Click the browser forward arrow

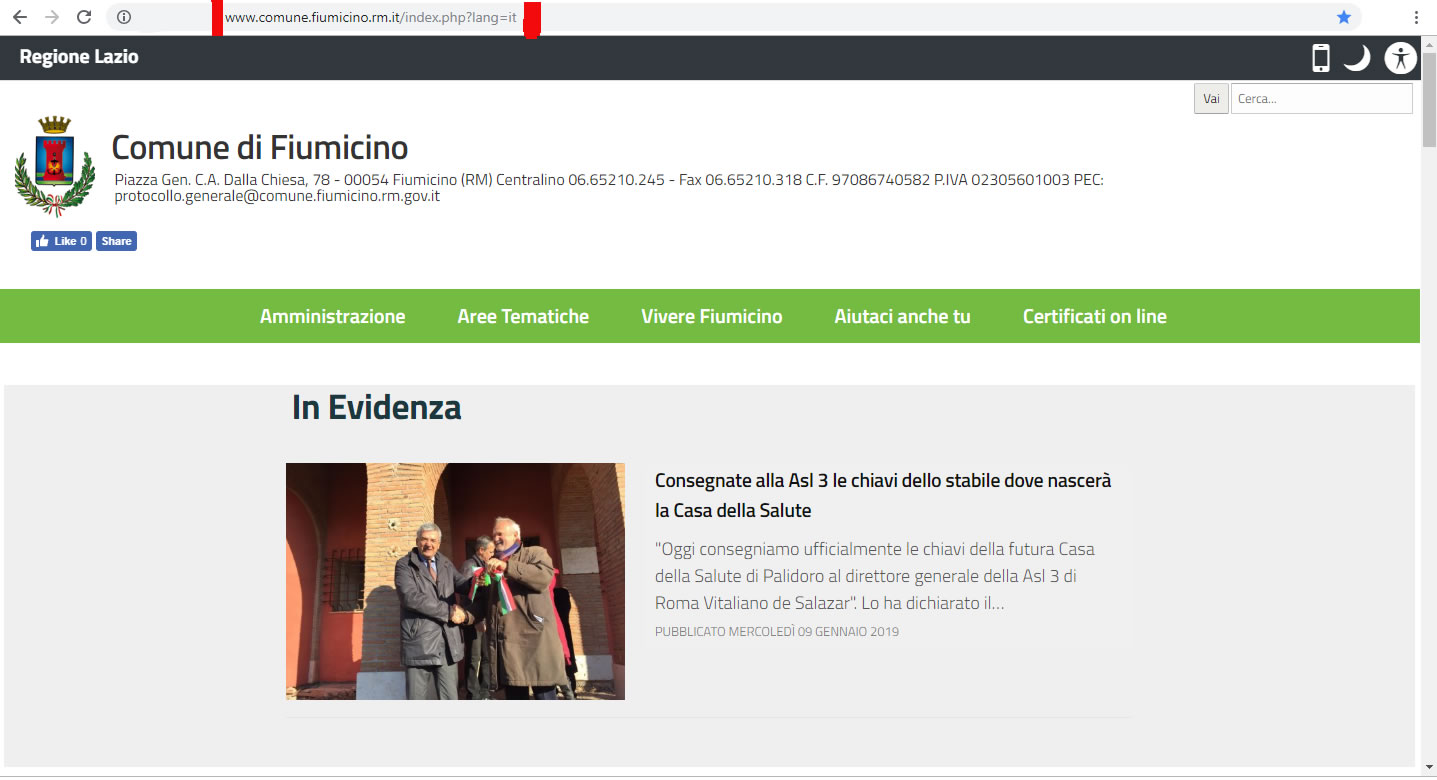coord(52,17)
